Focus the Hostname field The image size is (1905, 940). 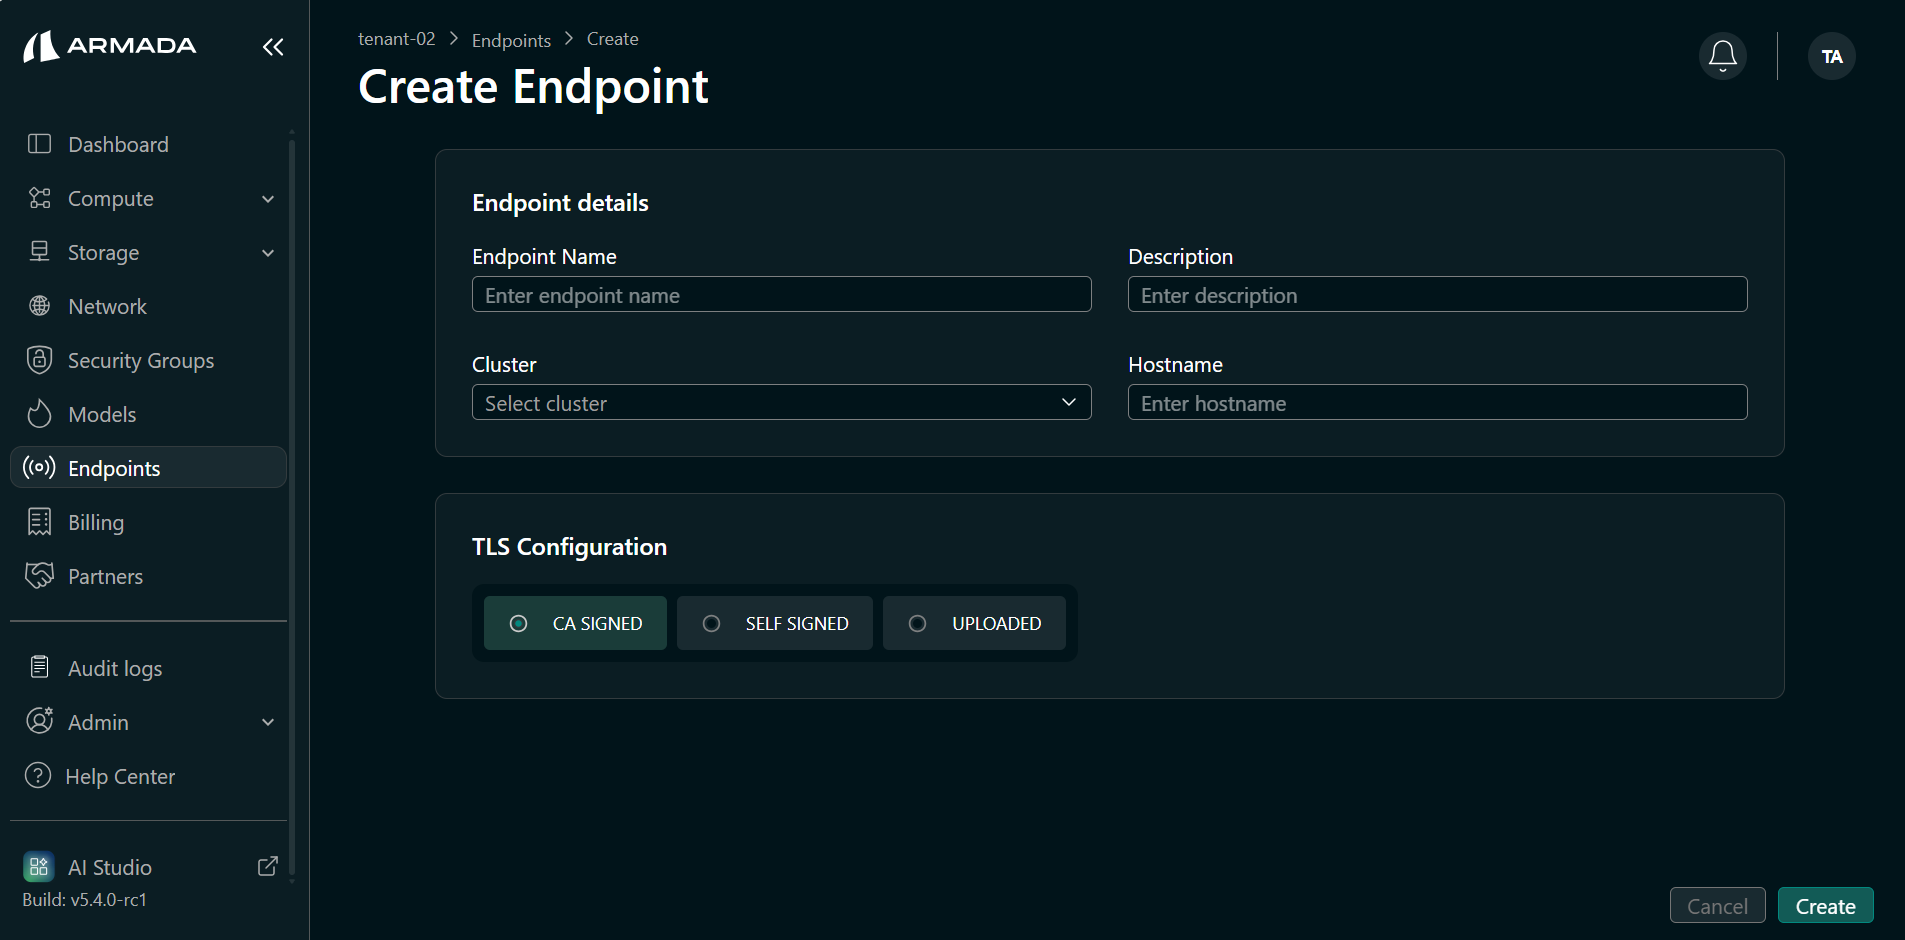pyautogui.click(x=1437, y=402)
